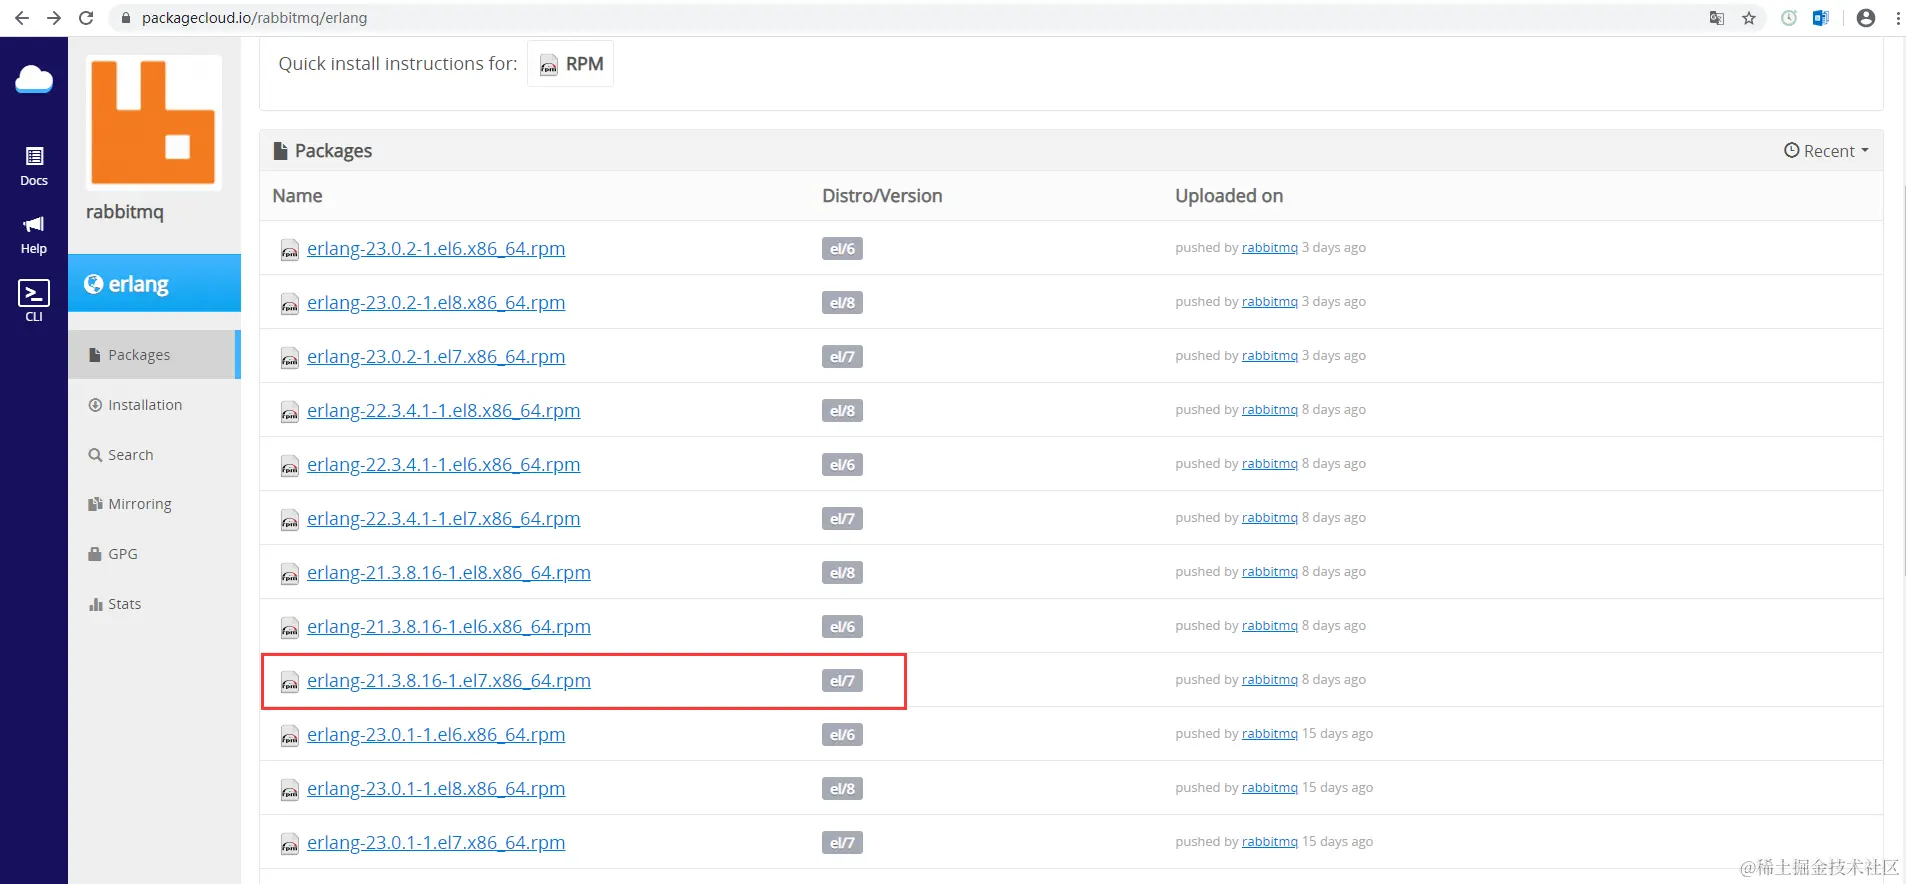Viewport: 1906px width, 884px height.
Task: Open the Recent sort dropdown
Action: click(x=1826, y=151)
